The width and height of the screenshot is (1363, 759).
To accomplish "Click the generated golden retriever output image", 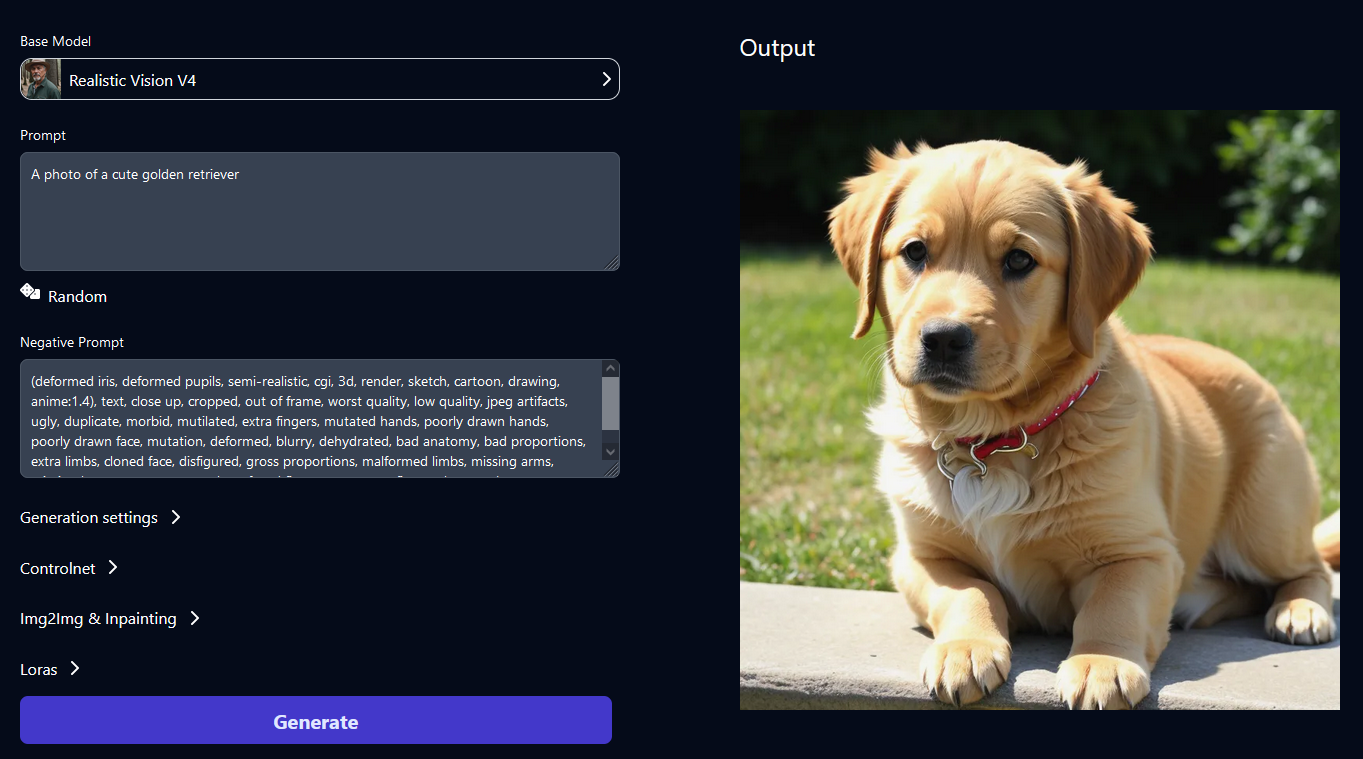I will click(x=1039, y=410).
